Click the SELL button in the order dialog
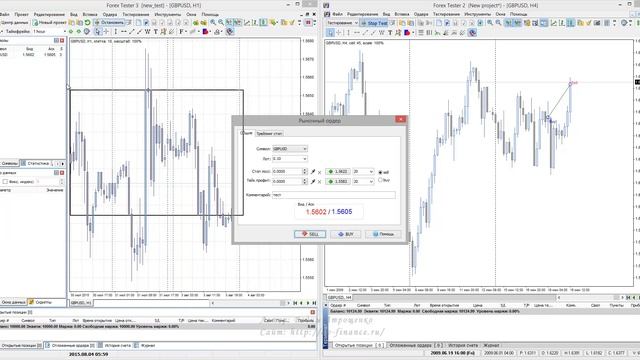Screen dimensions: 640x360 pos(310,234)
